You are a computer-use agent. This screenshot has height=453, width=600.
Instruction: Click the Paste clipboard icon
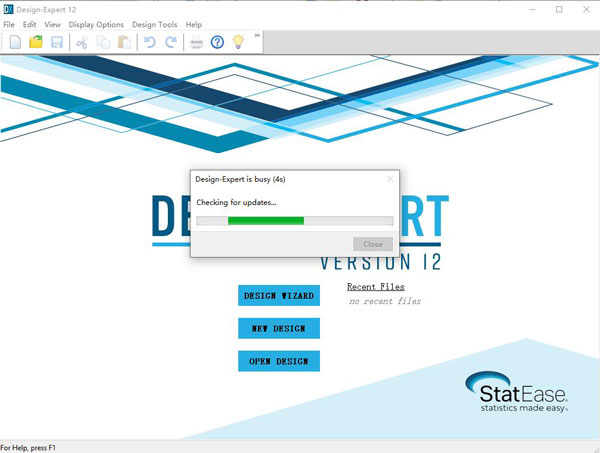124,42
